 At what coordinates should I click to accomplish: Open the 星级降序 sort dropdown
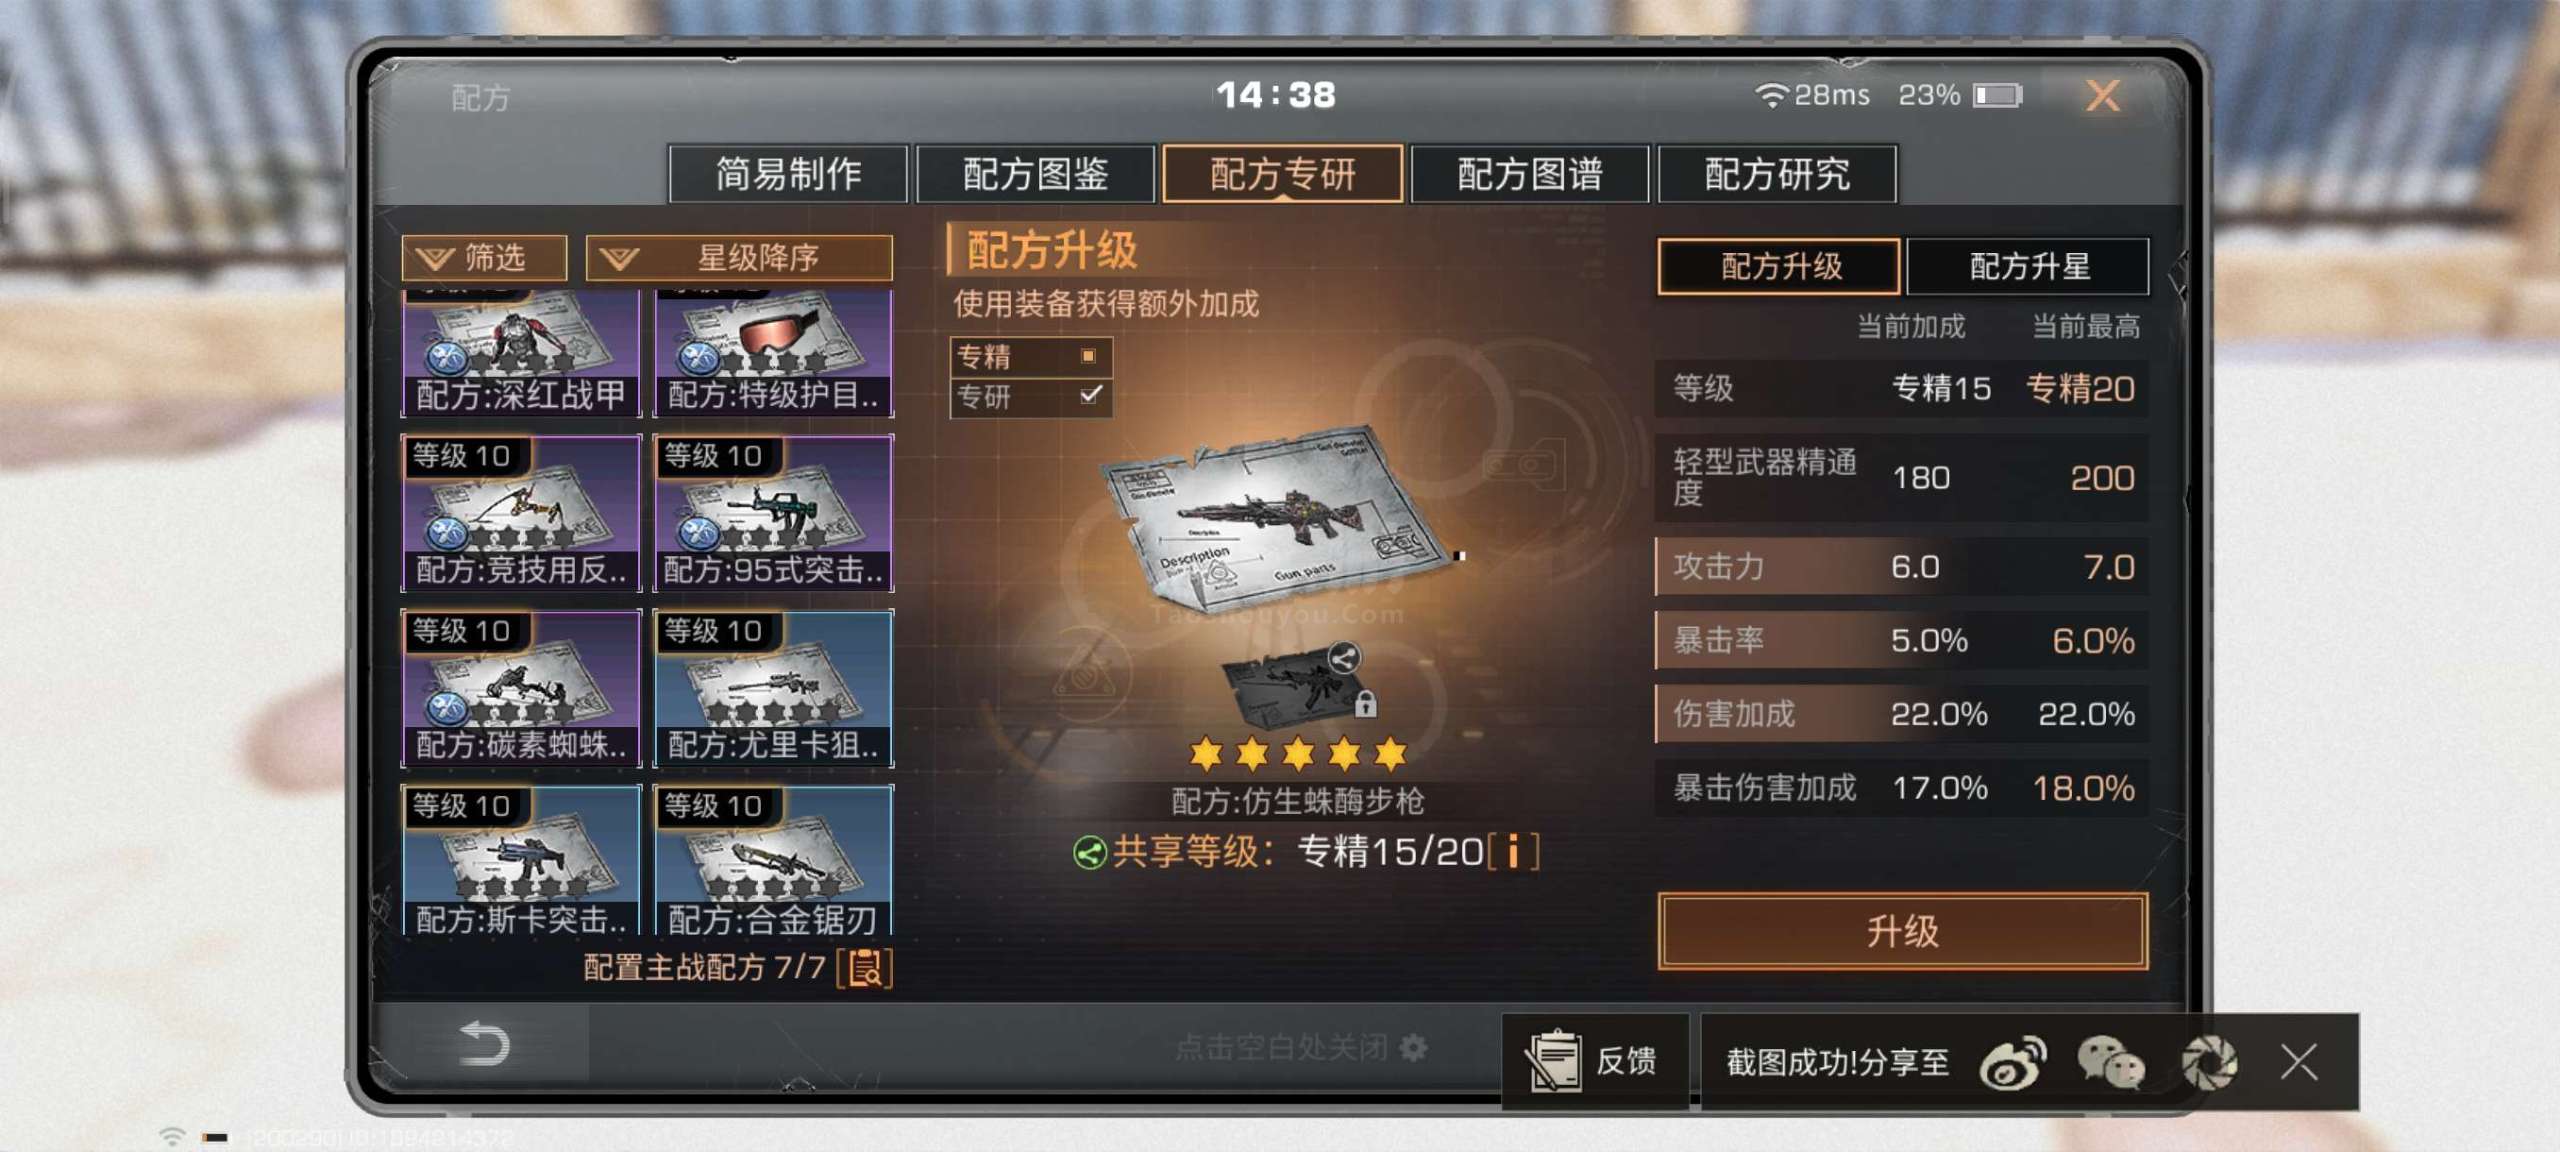[x=739, y=258]
